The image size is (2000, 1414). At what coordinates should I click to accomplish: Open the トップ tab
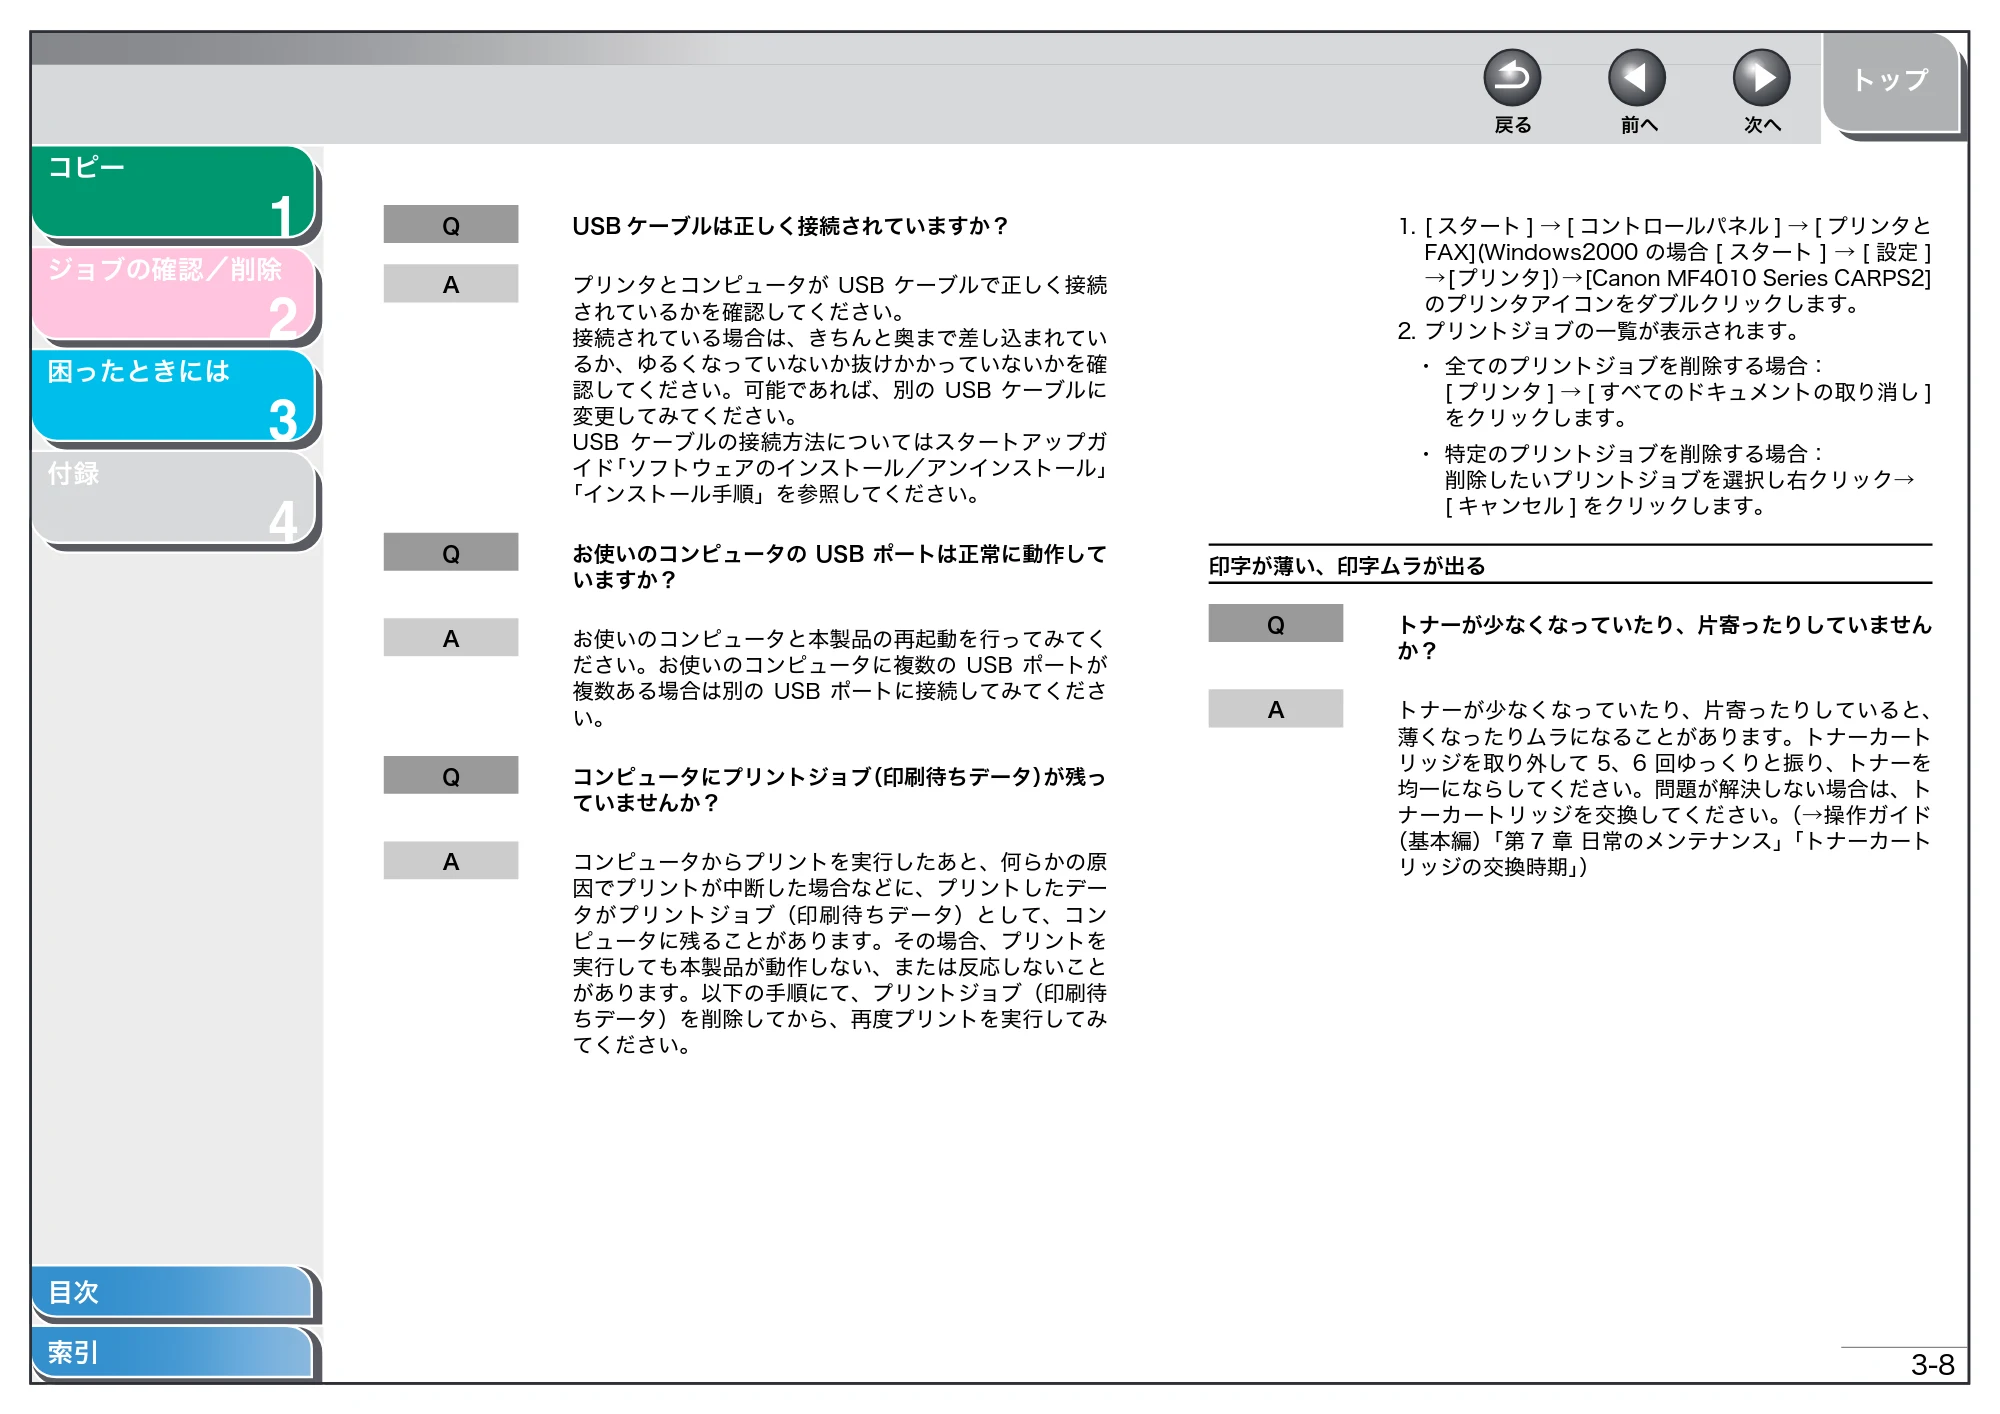pos(1890,82)
